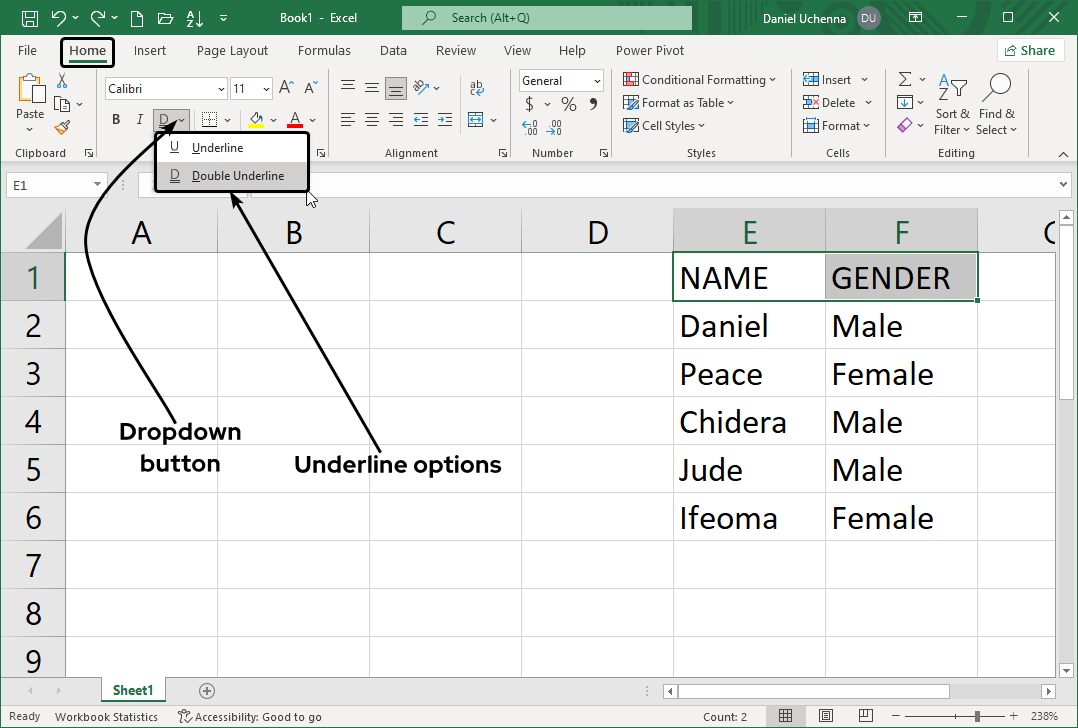Select Double Underline from the menu
Image resolution: width=1078 pixels, height=728 pixels.
[237, 176]
